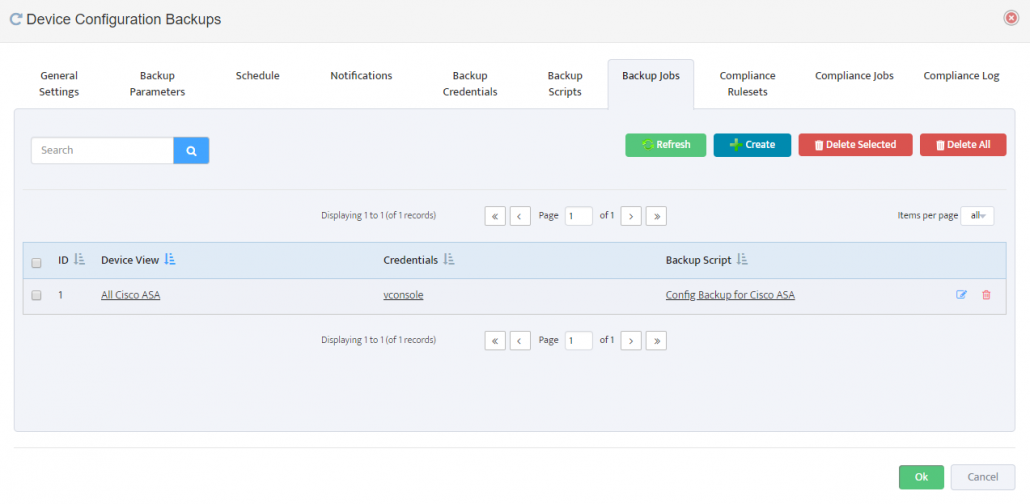Open the Items per page dropdown
The height and width of the screenshot is (504, 1030).
977,216
